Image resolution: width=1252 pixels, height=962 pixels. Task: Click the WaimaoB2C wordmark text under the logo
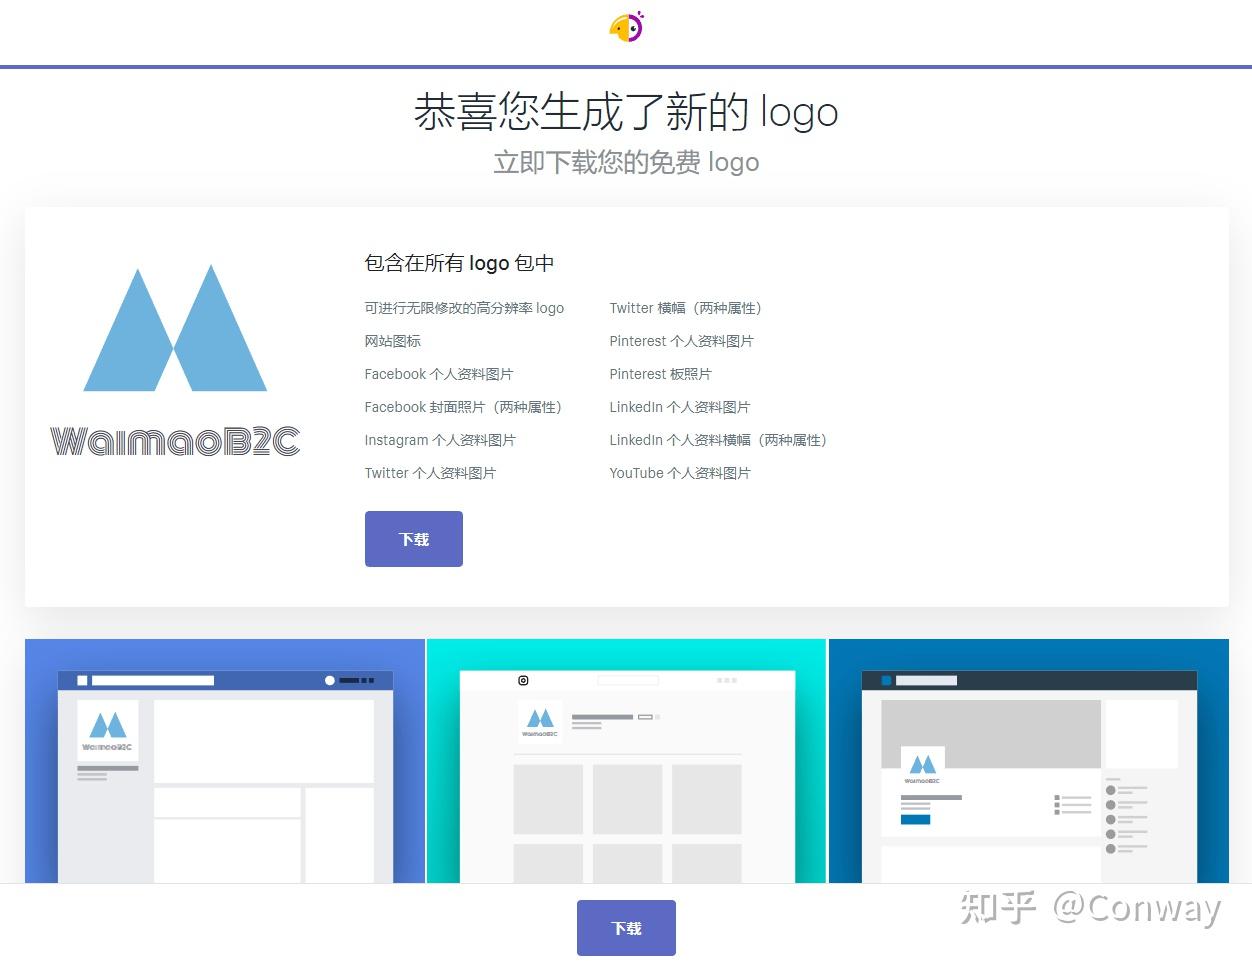click(x=175, y=441)
